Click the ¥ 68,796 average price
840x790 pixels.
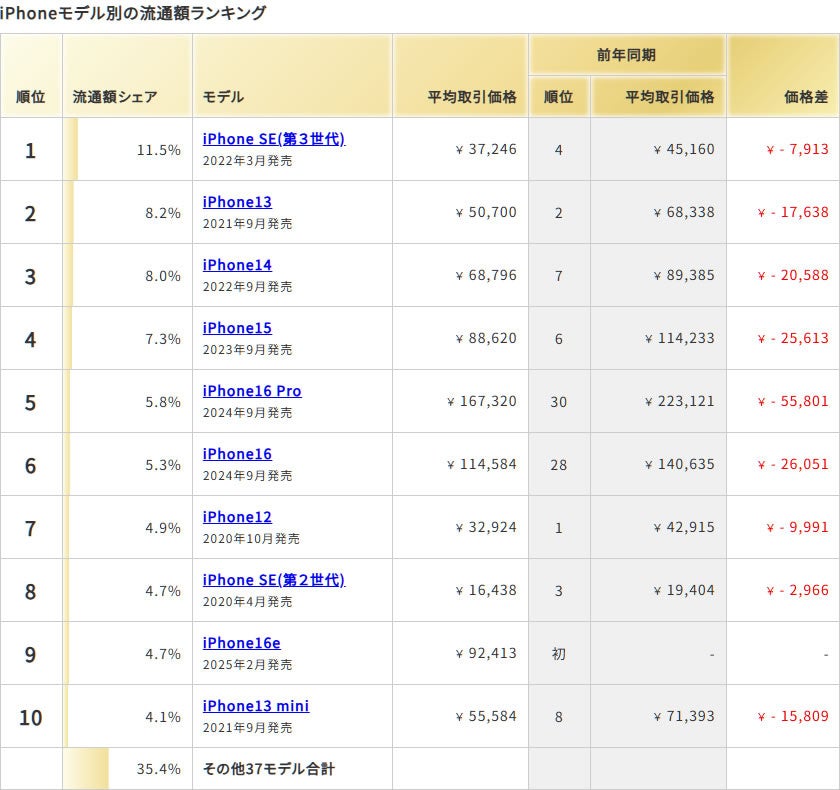click(486, 275)
